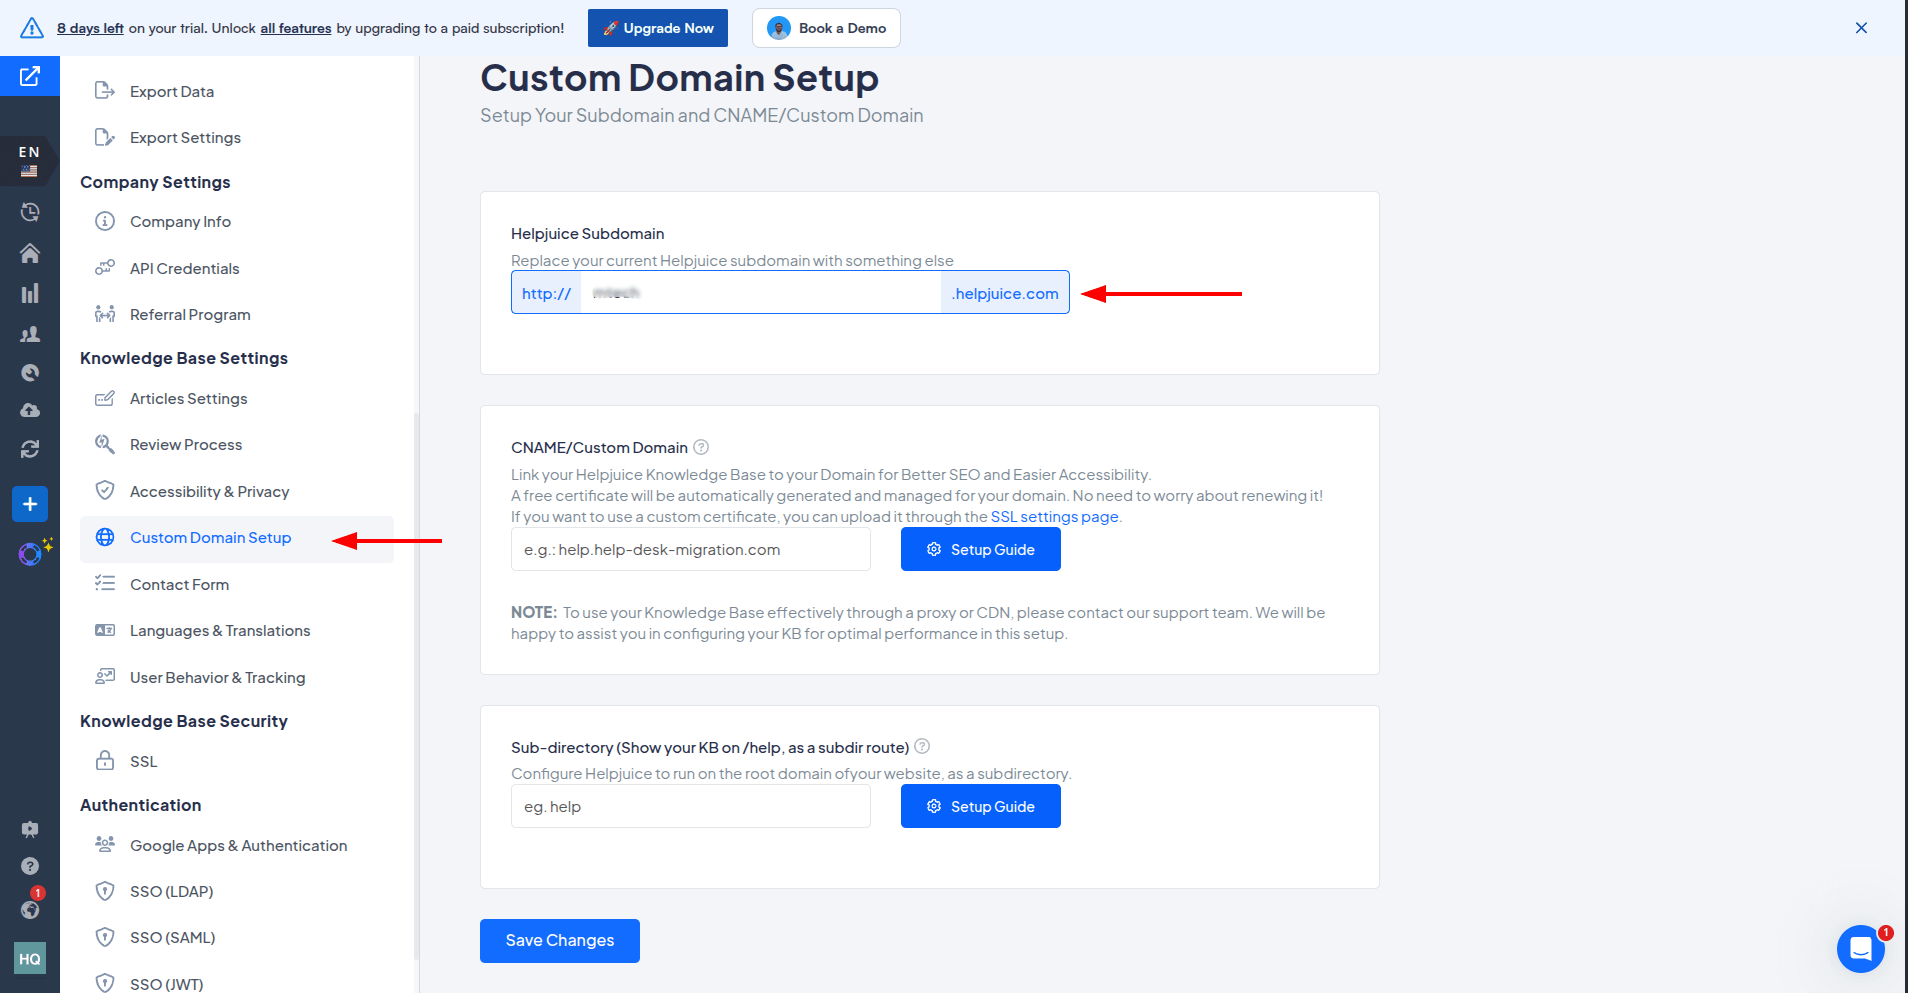1908x993 pixels.
Task: Open SSO (SAML) settings
Action: point(237,937)
